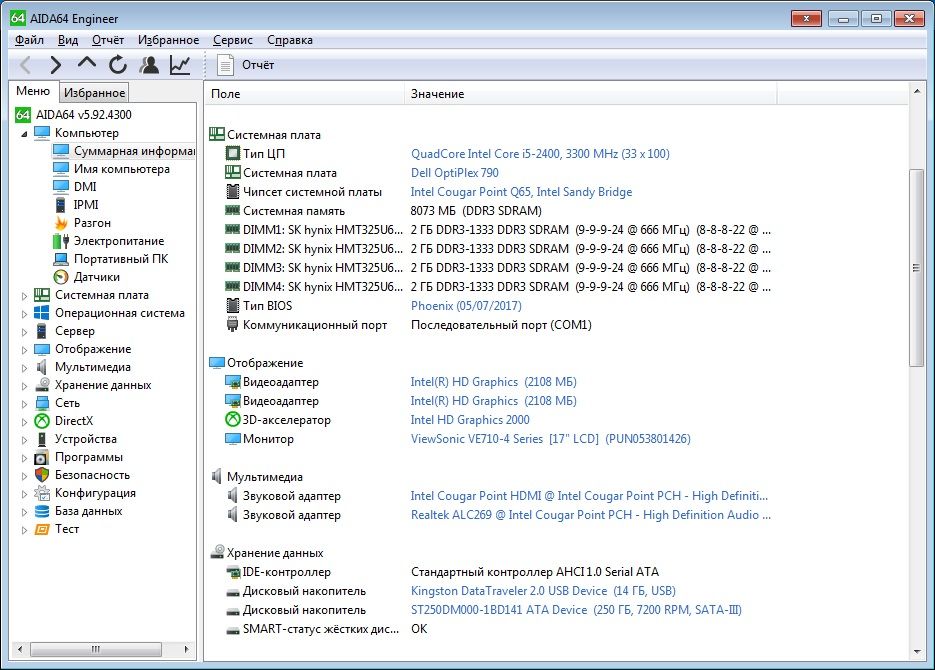The width and height of the screenshot is (935, 670).
Task: Select the Электропитание battery icon
Action: click(61, 241)
